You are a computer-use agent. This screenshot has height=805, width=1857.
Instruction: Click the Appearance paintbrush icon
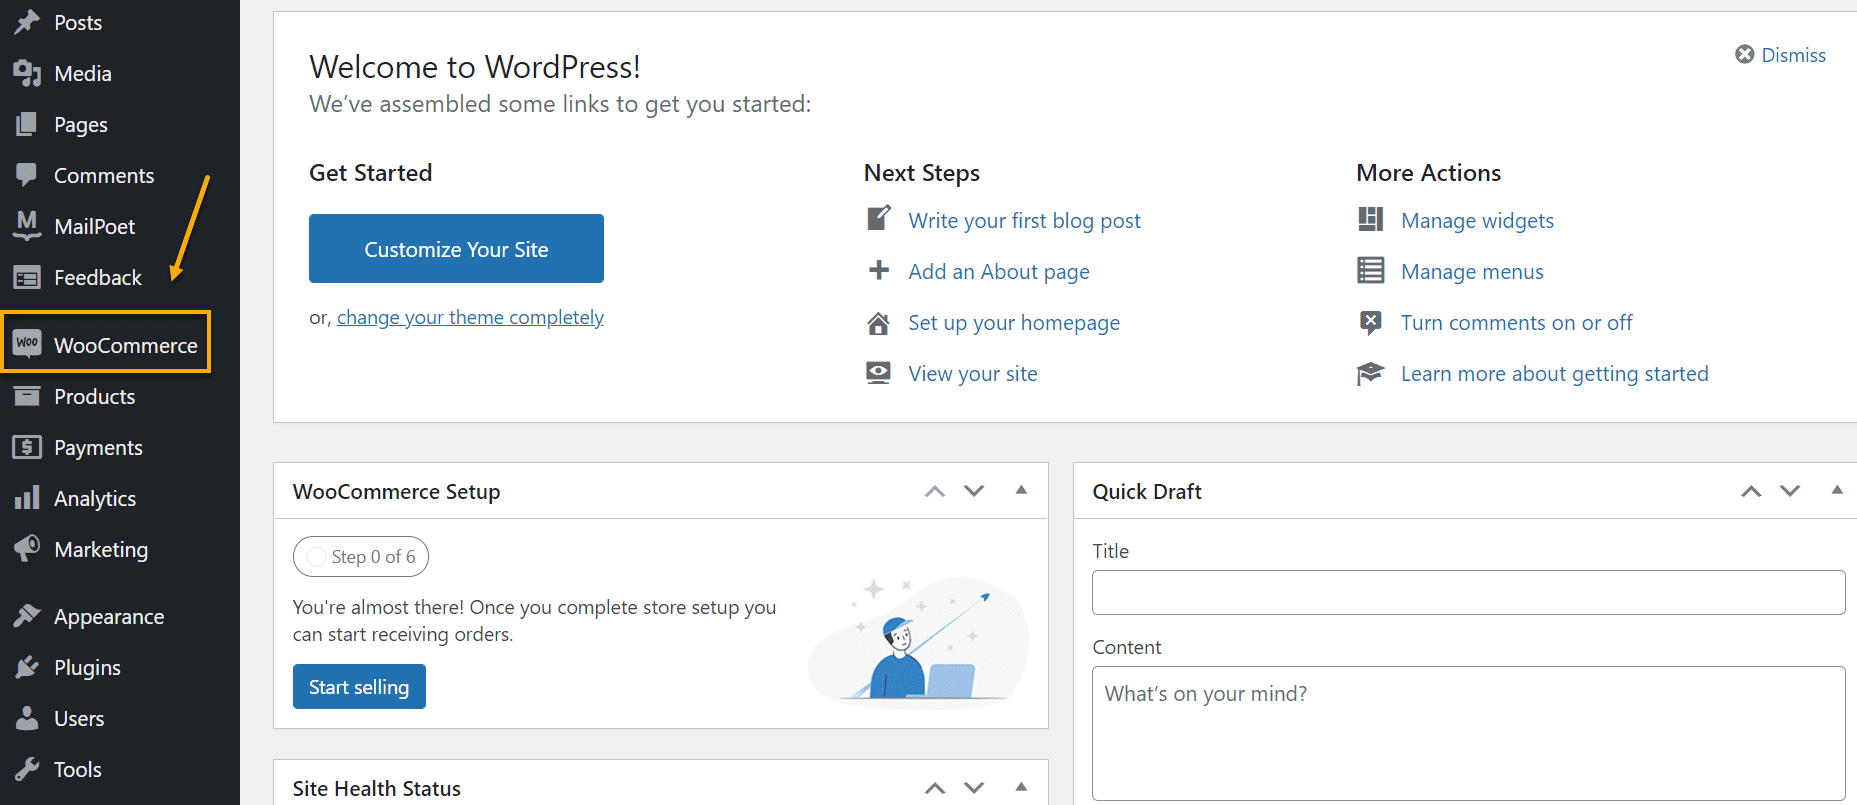(27, 616)
